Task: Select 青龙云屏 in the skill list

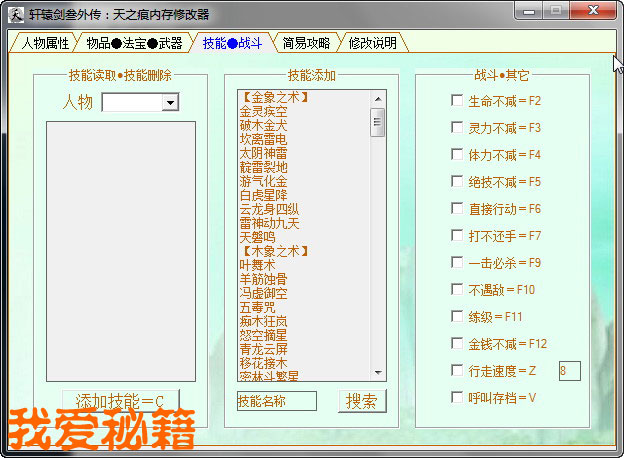Action: (x=263, y=350)
